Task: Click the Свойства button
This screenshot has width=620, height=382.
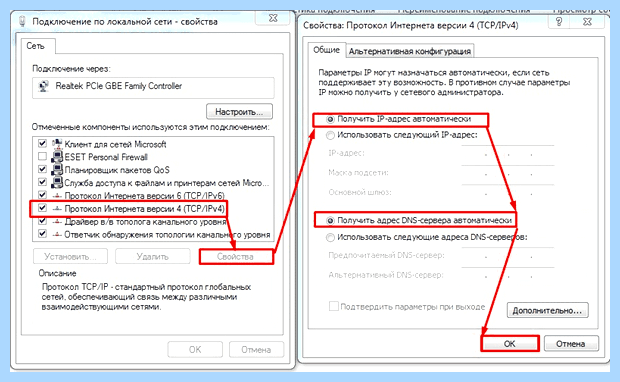Action: coord(236,257)
